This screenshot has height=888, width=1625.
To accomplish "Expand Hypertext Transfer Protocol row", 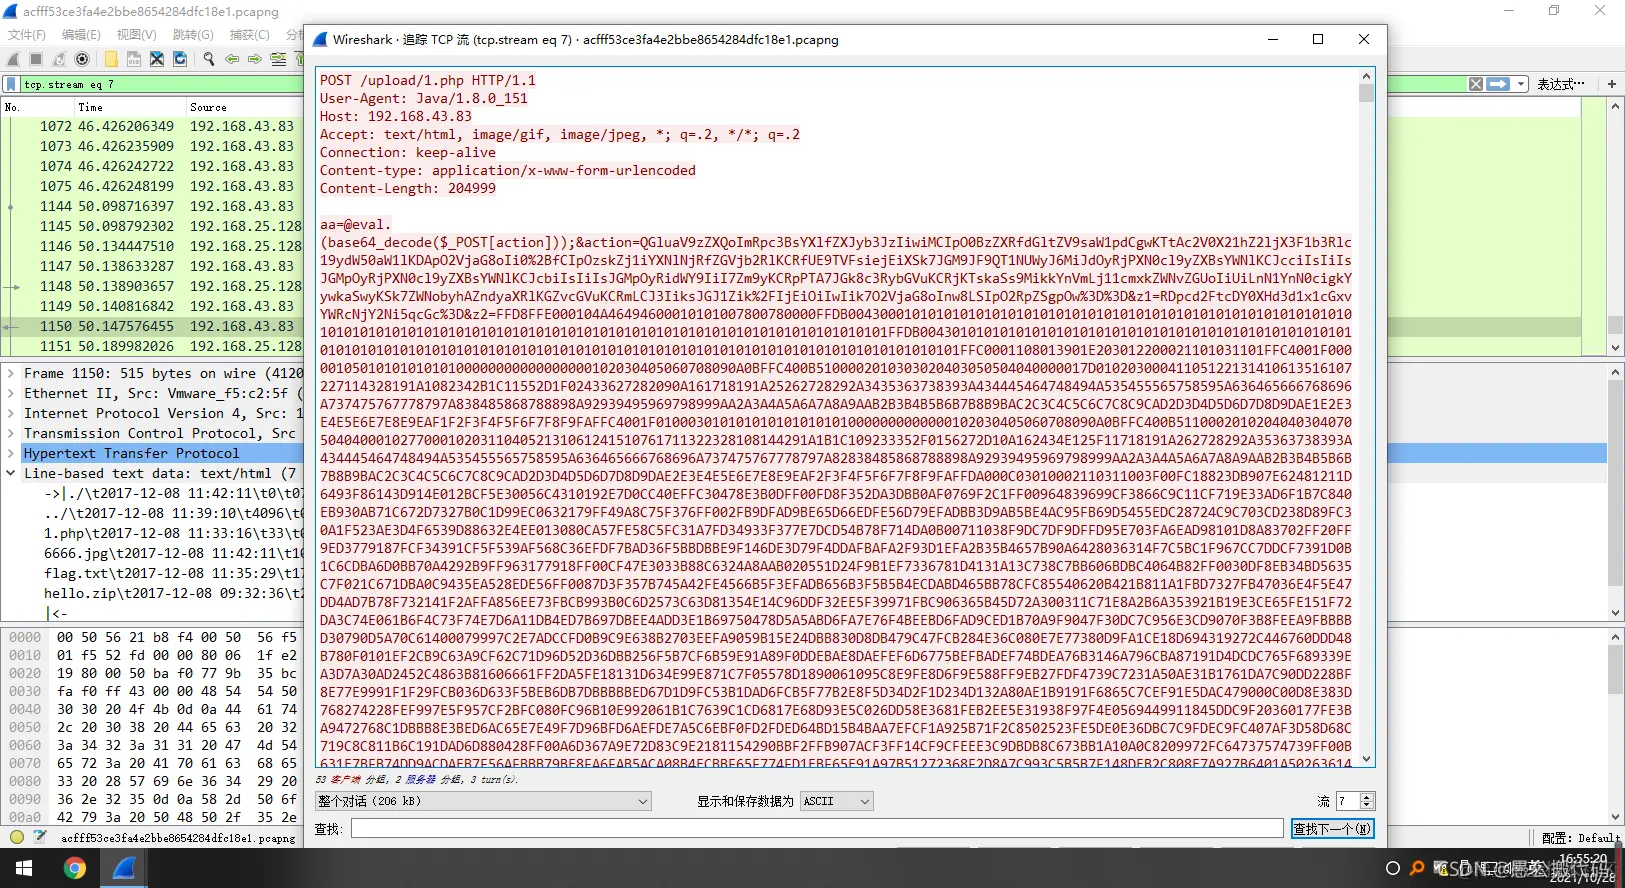I will (x=11, y=453).
